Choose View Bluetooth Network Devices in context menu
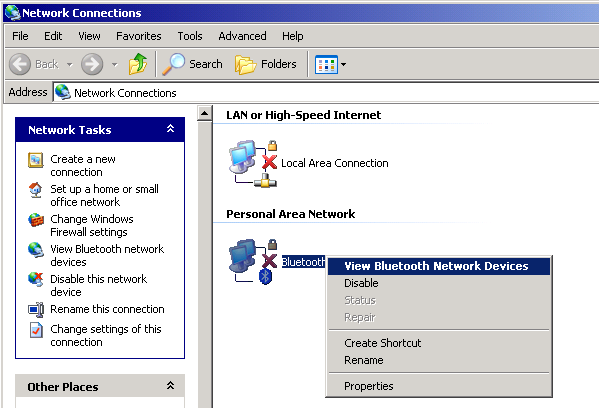The width and height of the screenshot is (599, 408). (x=439, y=266)
